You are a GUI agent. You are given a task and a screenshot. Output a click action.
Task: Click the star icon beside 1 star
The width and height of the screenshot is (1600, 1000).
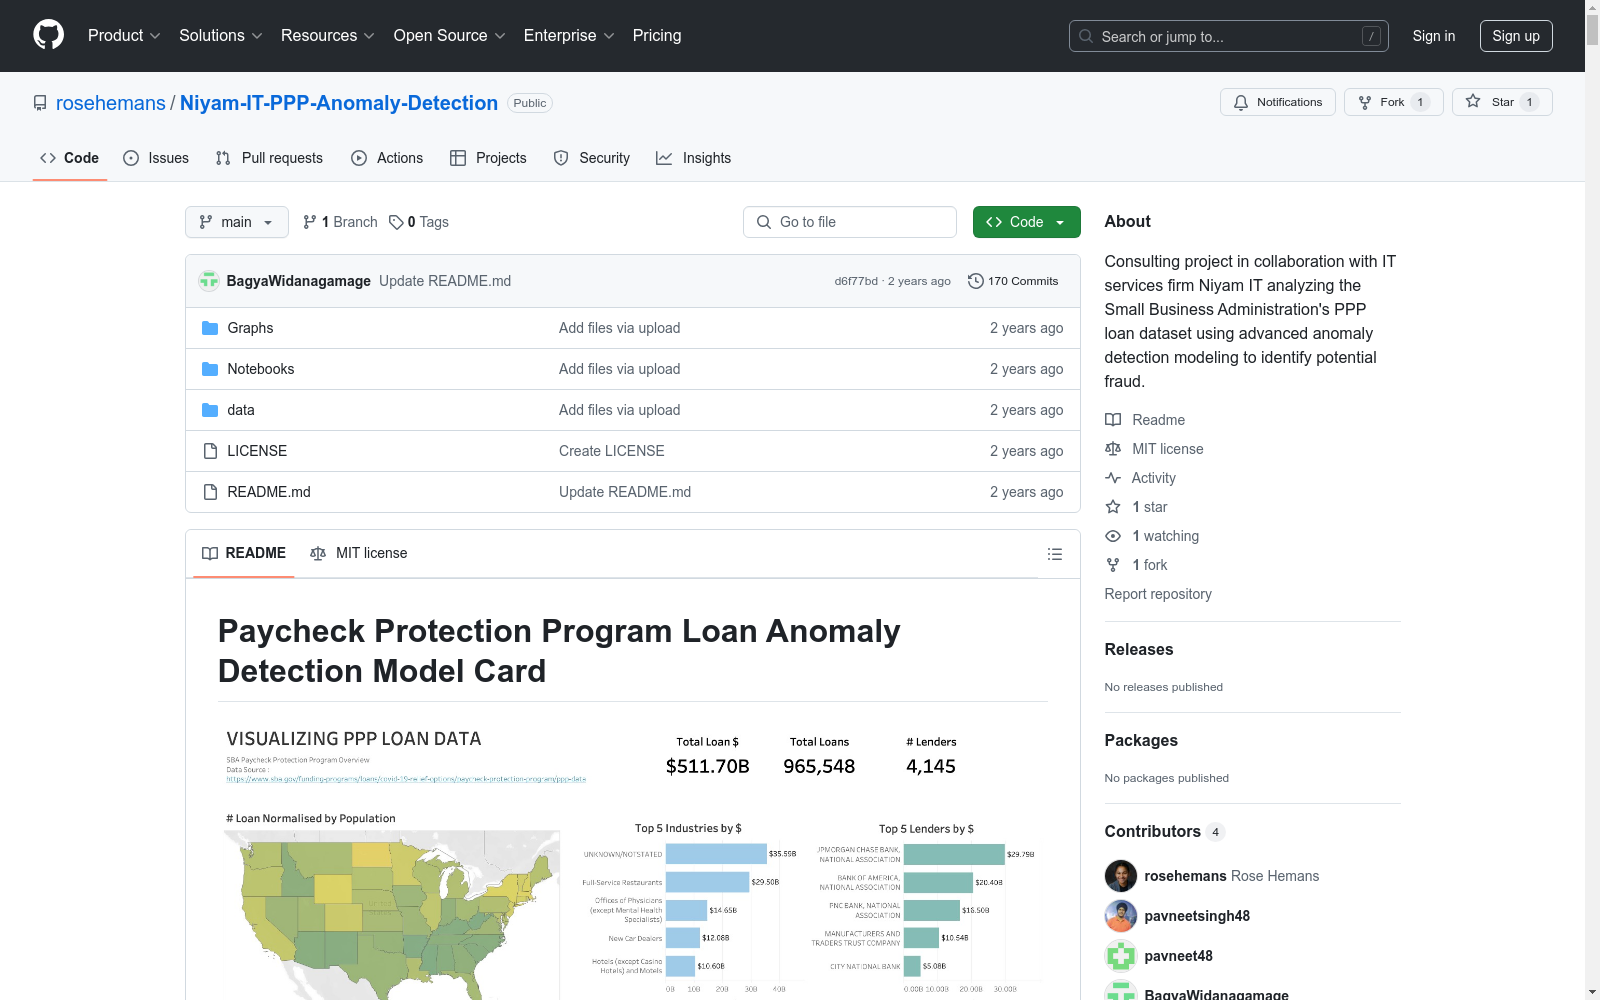pos(1113,507)
